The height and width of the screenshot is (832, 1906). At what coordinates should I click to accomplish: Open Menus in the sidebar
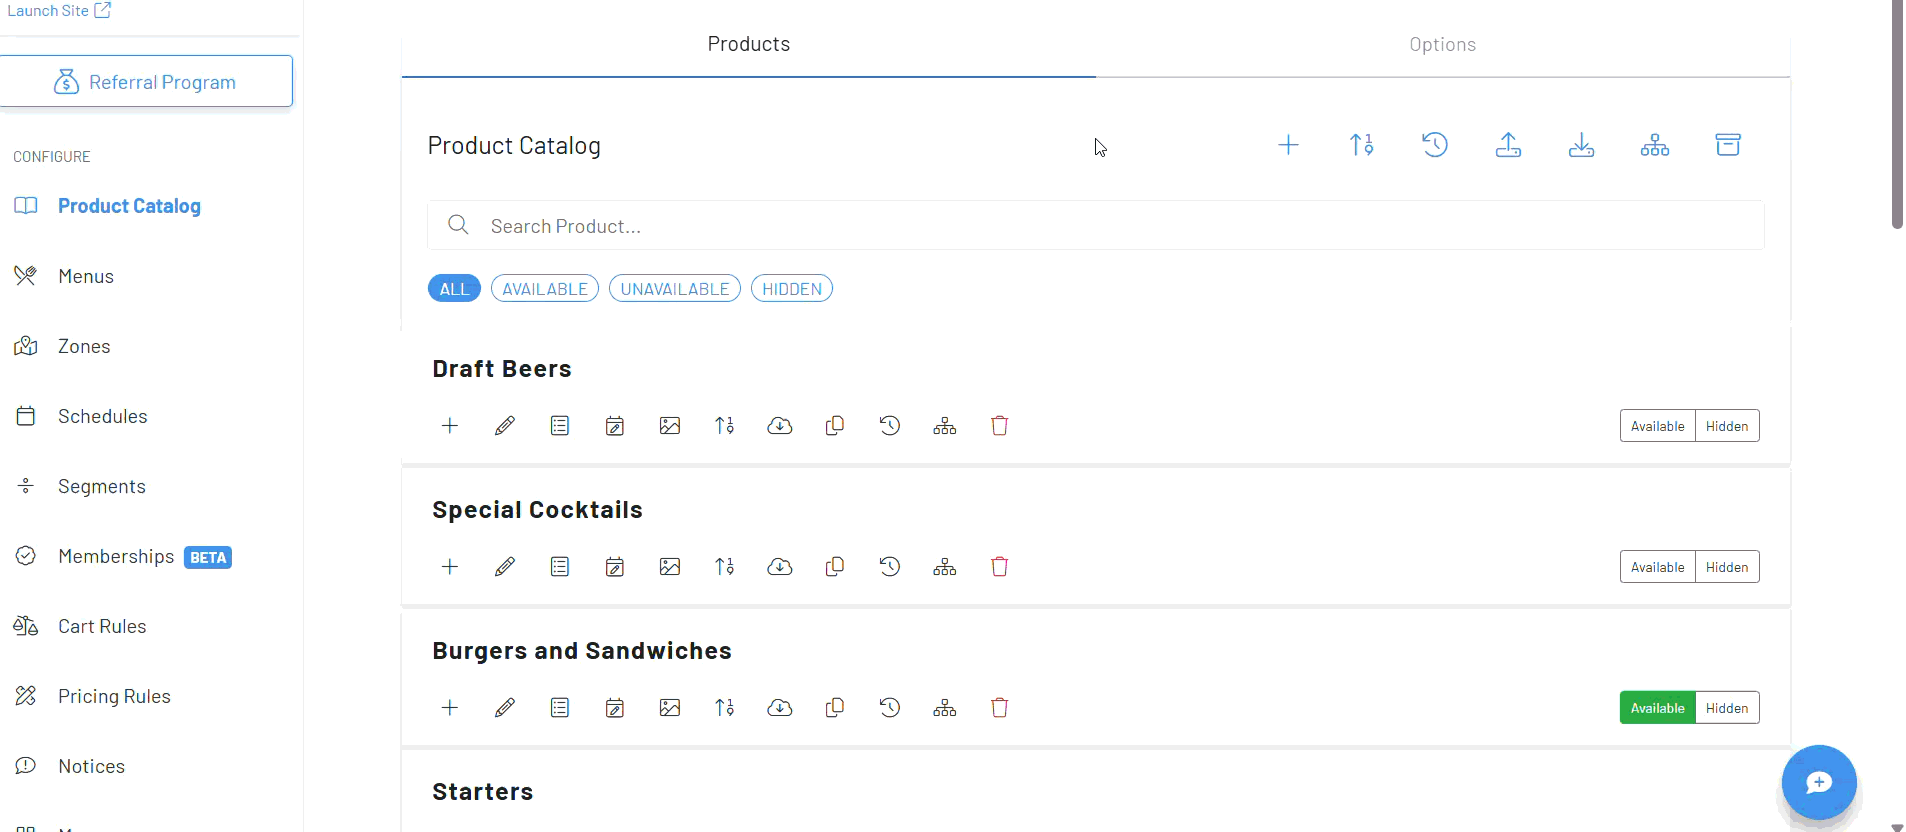[86, 276]
